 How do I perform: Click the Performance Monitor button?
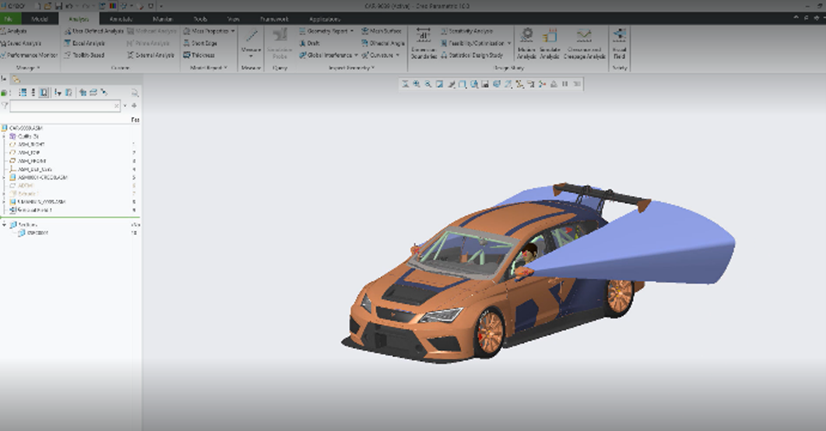30,56
